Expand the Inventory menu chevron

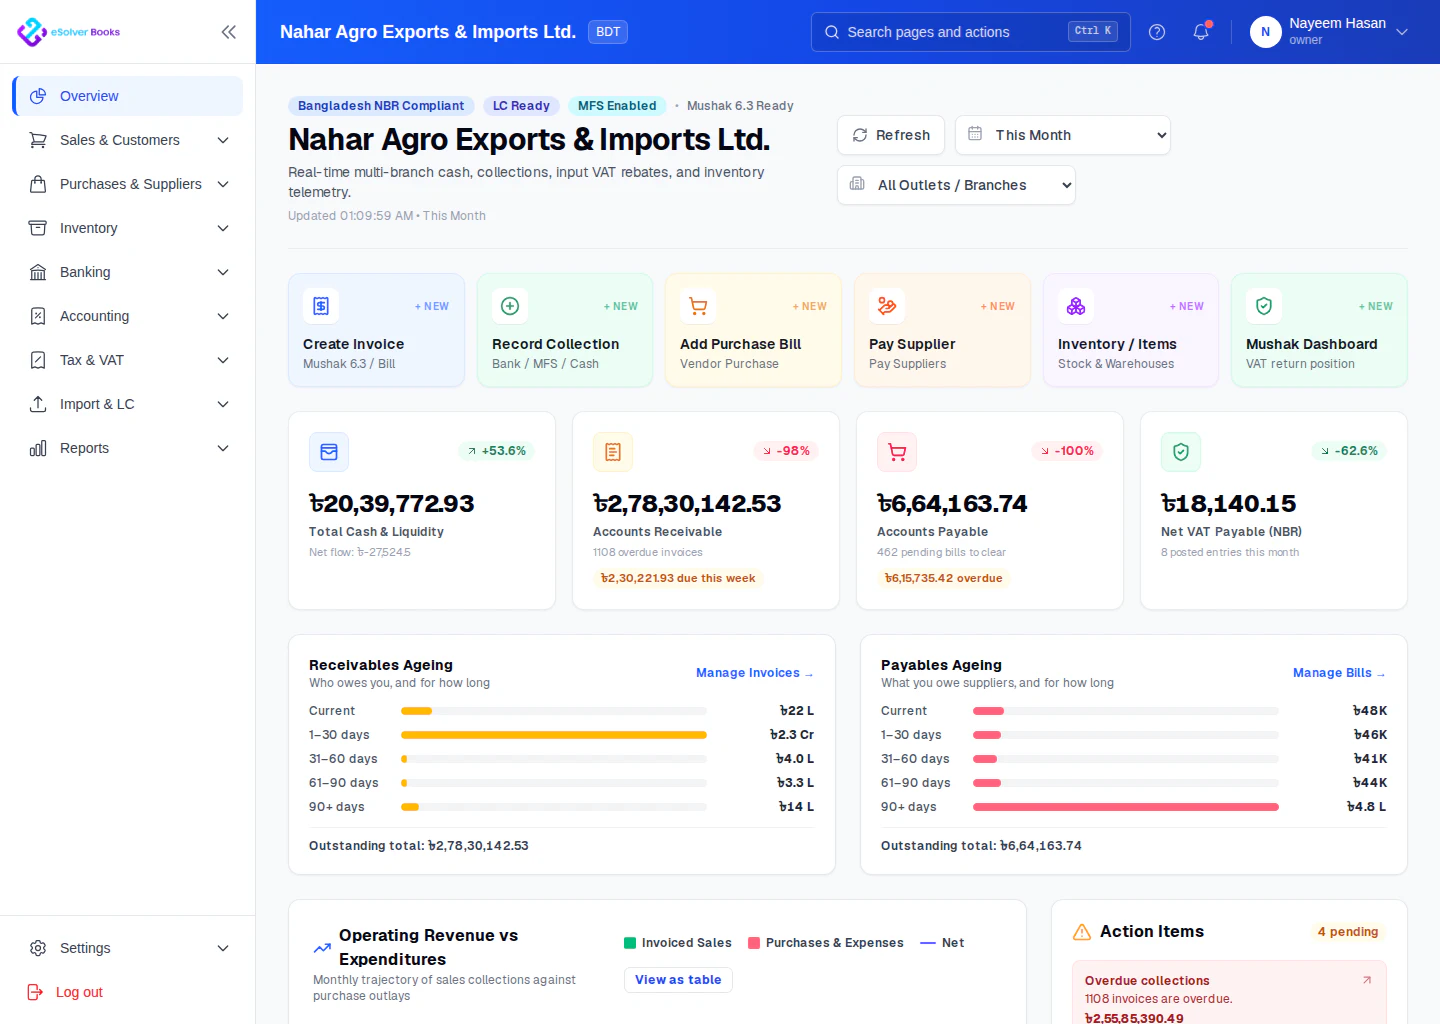point(223,228)
